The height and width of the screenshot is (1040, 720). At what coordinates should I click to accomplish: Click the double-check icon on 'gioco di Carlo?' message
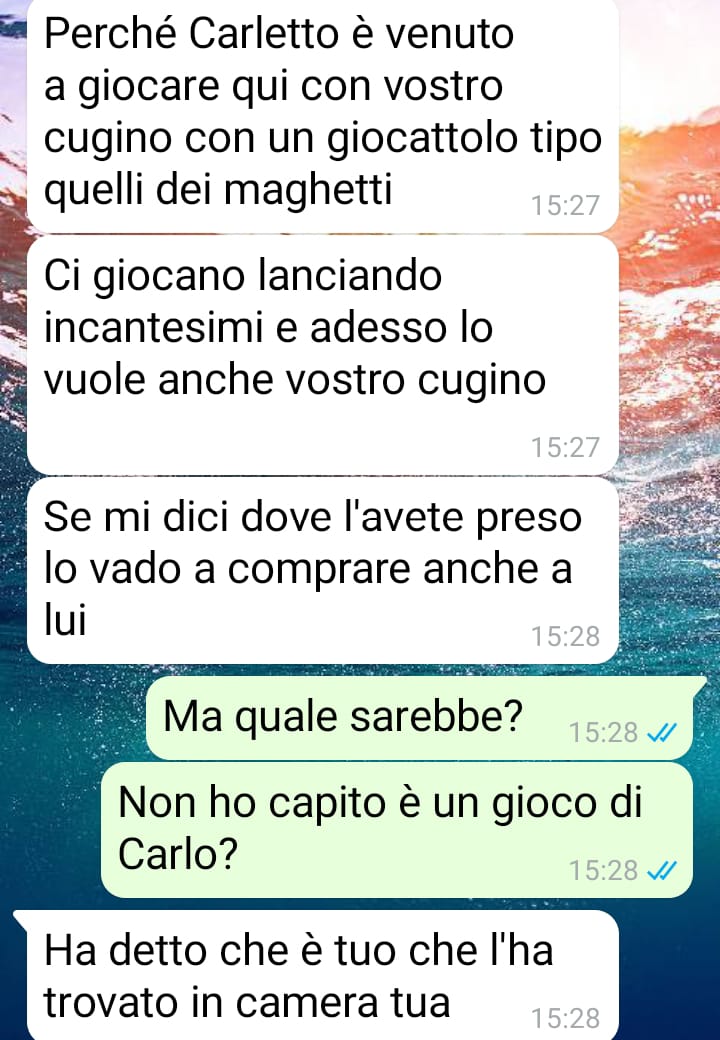pyautogui.click(x=662, y=870)
